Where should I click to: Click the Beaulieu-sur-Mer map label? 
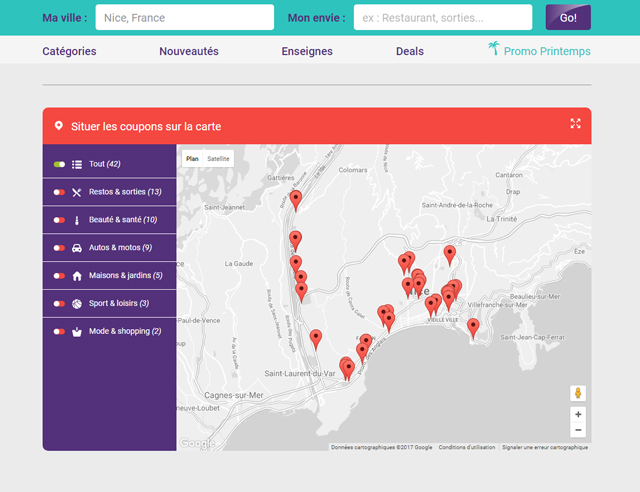[535, 296]
